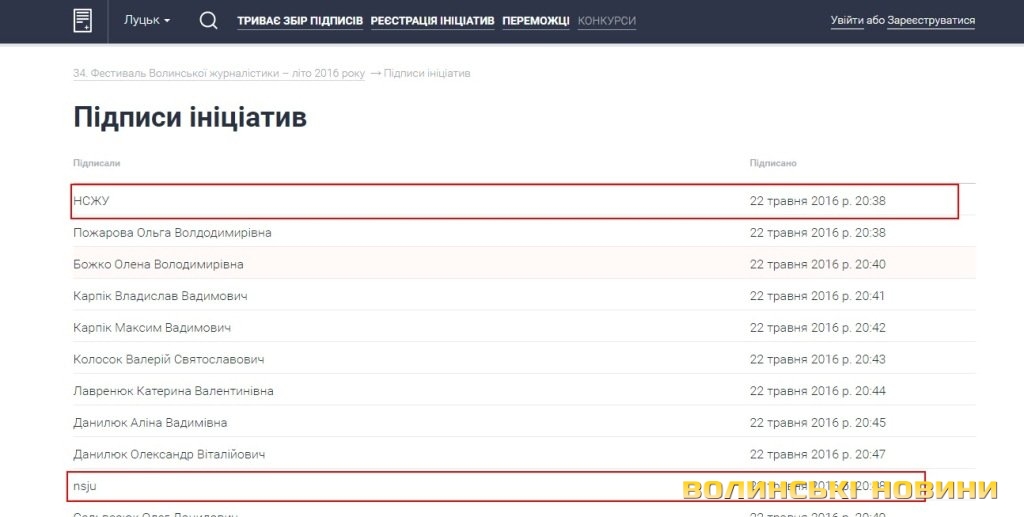1024x517 pixels.
Task: Select the Переможці menu item
Action: click(535, 21)
